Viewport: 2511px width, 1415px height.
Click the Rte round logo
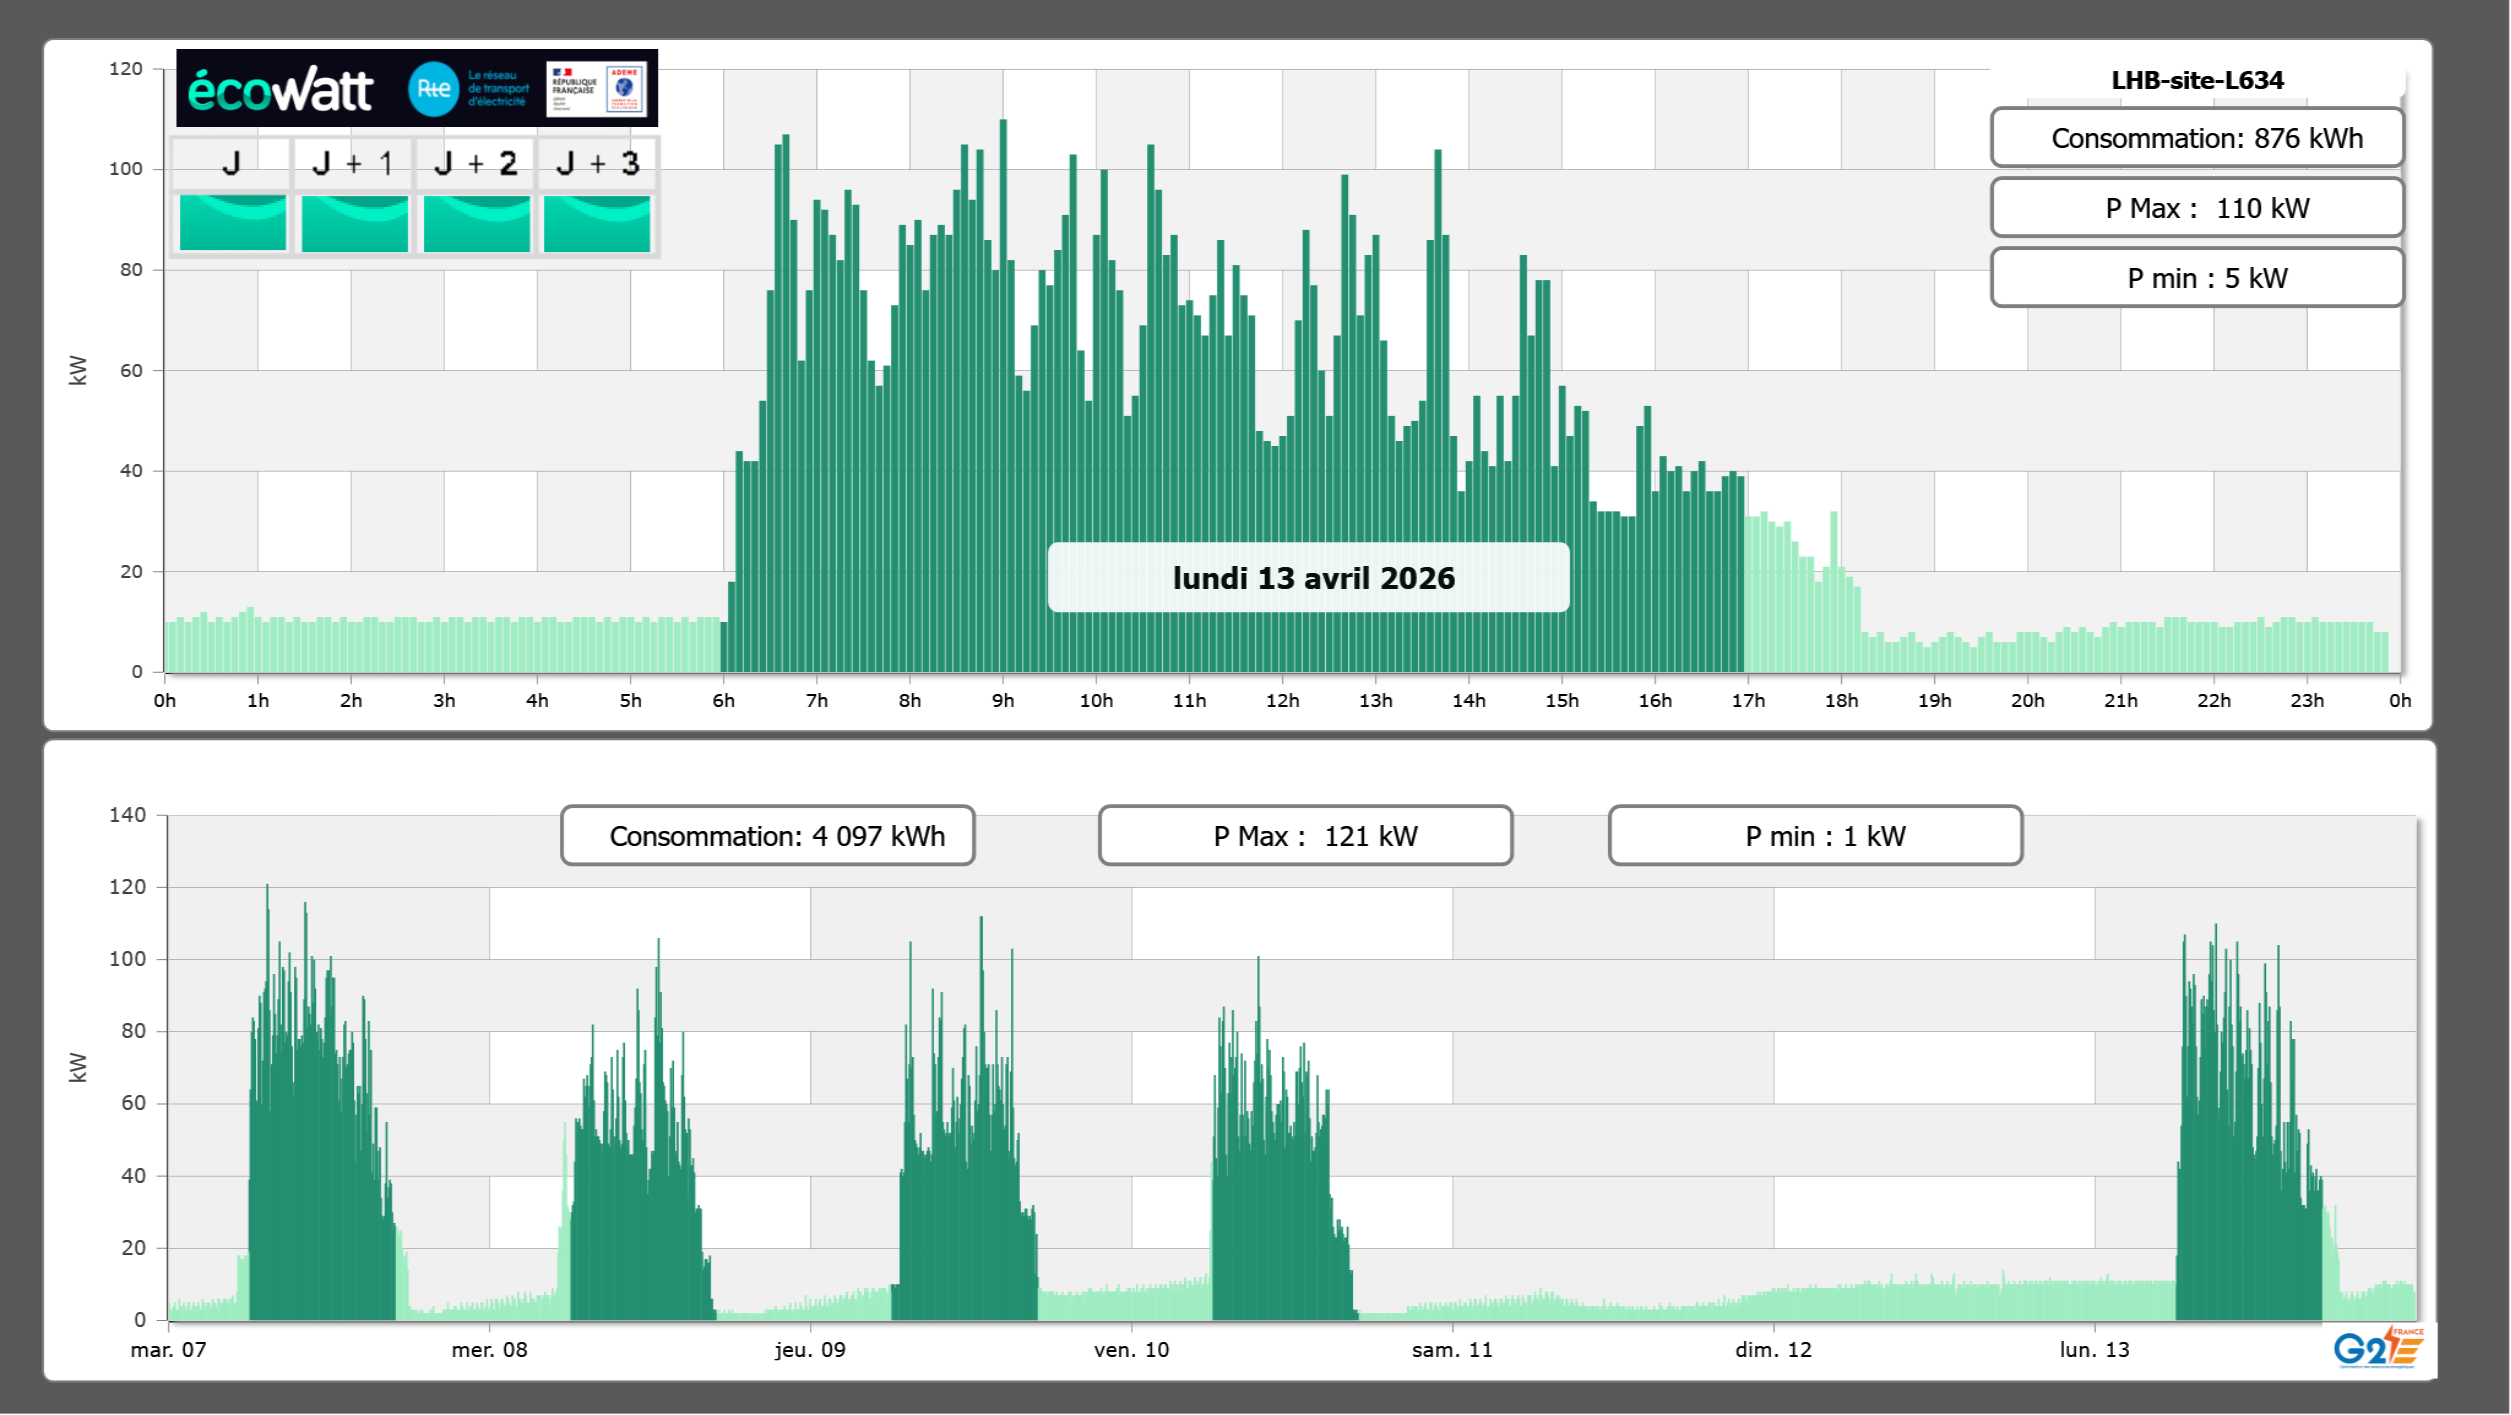(x=433, y=89)
